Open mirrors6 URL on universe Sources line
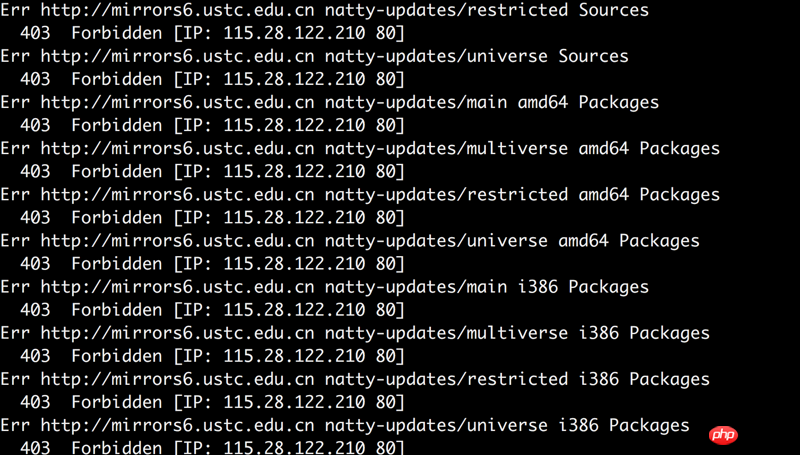 [178, 56]
